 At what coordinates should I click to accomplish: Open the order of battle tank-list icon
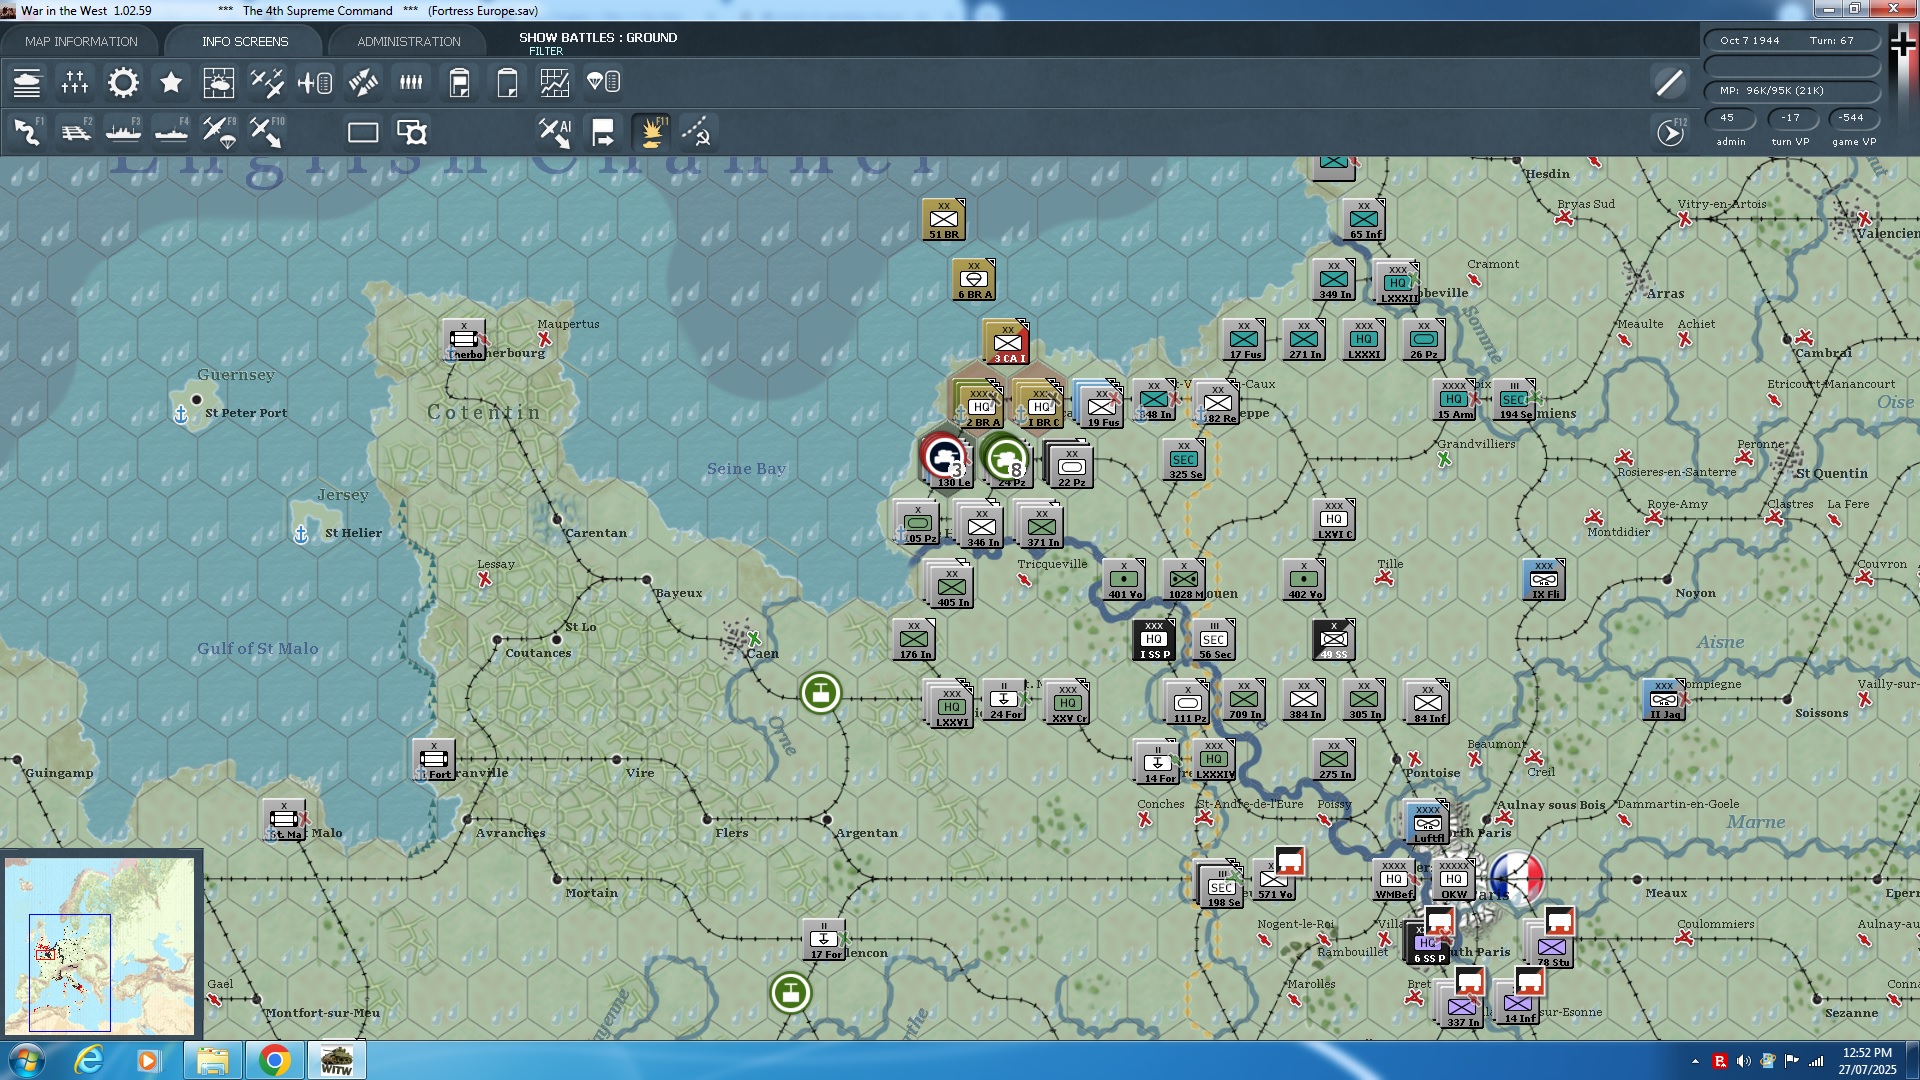[x=27, y=82]
